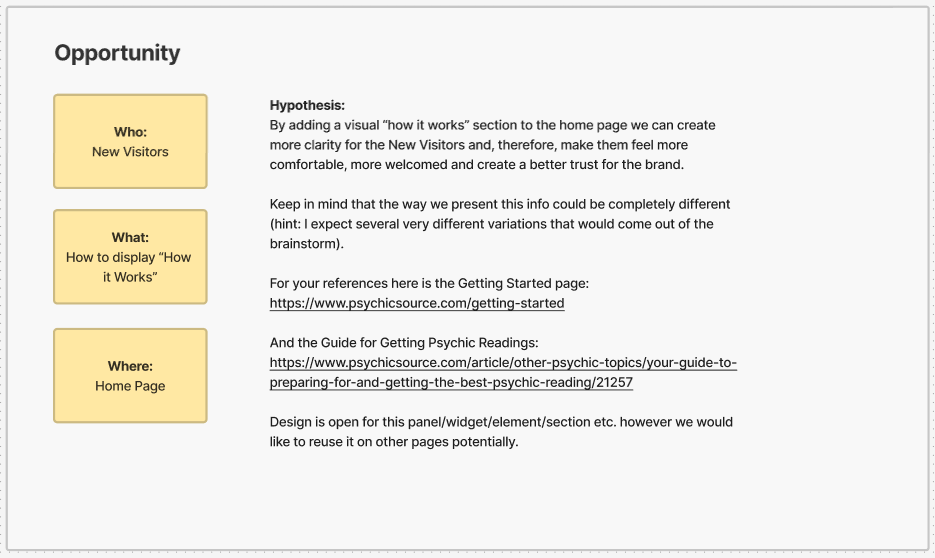
Task: Click the "Opportunity" heading
Action: tap(117, 54)
